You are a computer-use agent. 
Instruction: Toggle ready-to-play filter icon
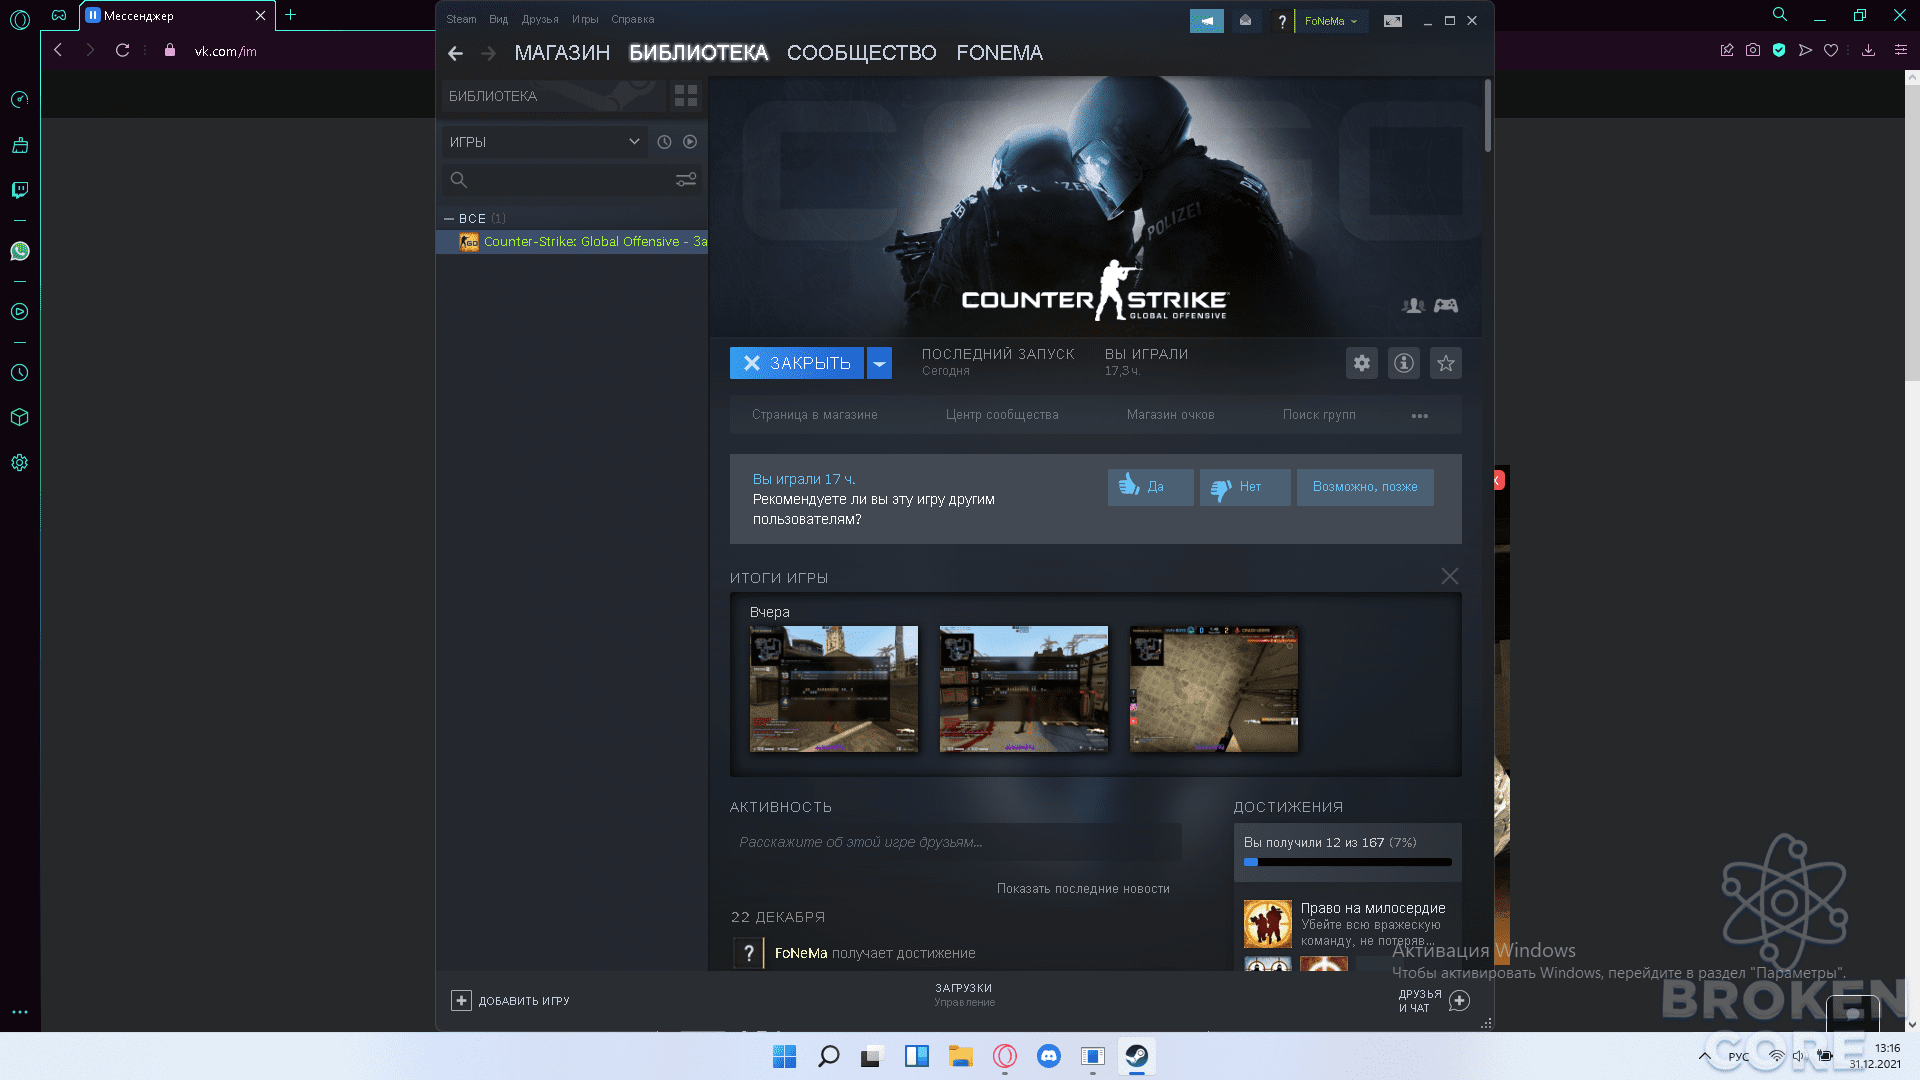(x=690, y=142)
